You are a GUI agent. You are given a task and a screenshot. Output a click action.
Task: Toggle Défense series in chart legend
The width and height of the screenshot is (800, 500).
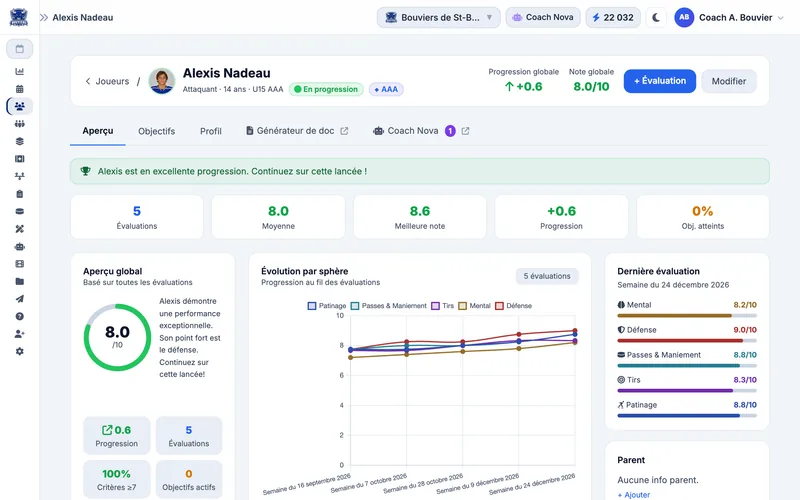514,306
